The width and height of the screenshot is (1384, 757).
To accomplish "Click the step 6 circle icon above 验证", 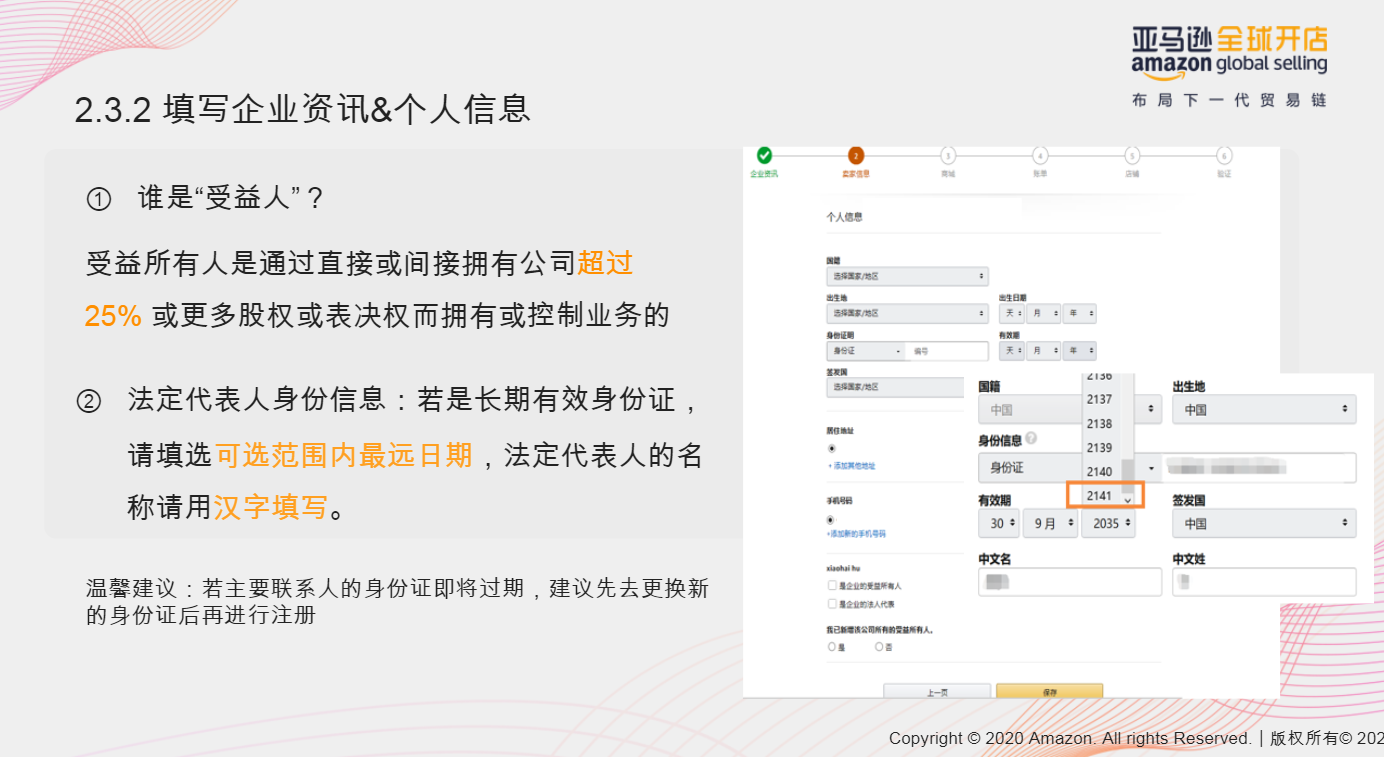I will [1225, 156].
